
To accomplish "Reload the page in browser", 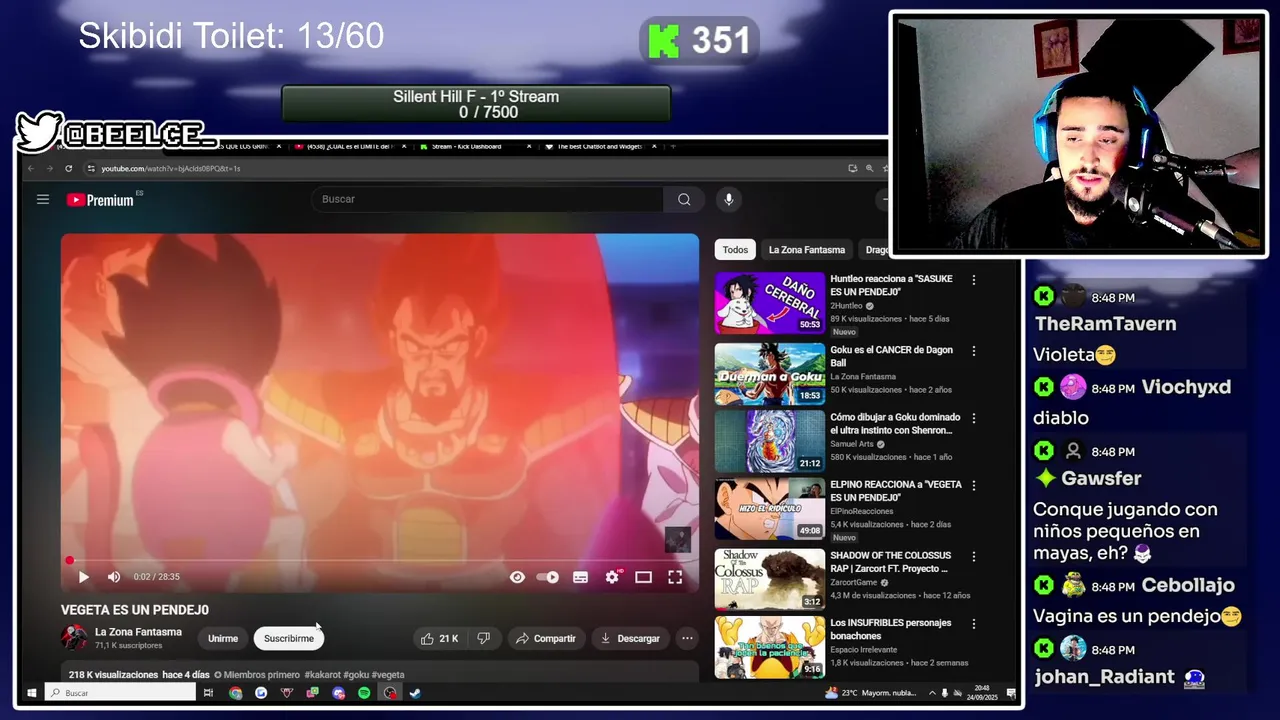I will tap(68, 168).
